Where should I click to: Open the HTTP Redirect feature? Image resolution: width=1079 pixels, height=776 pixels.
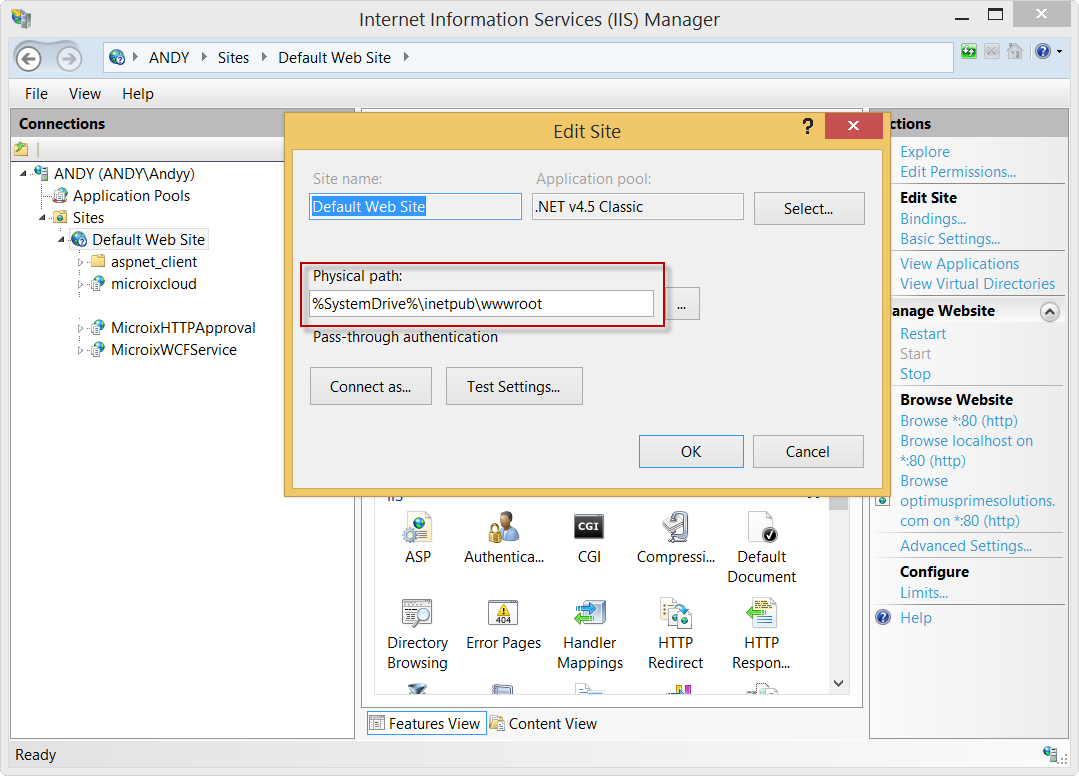pos(676,613)
